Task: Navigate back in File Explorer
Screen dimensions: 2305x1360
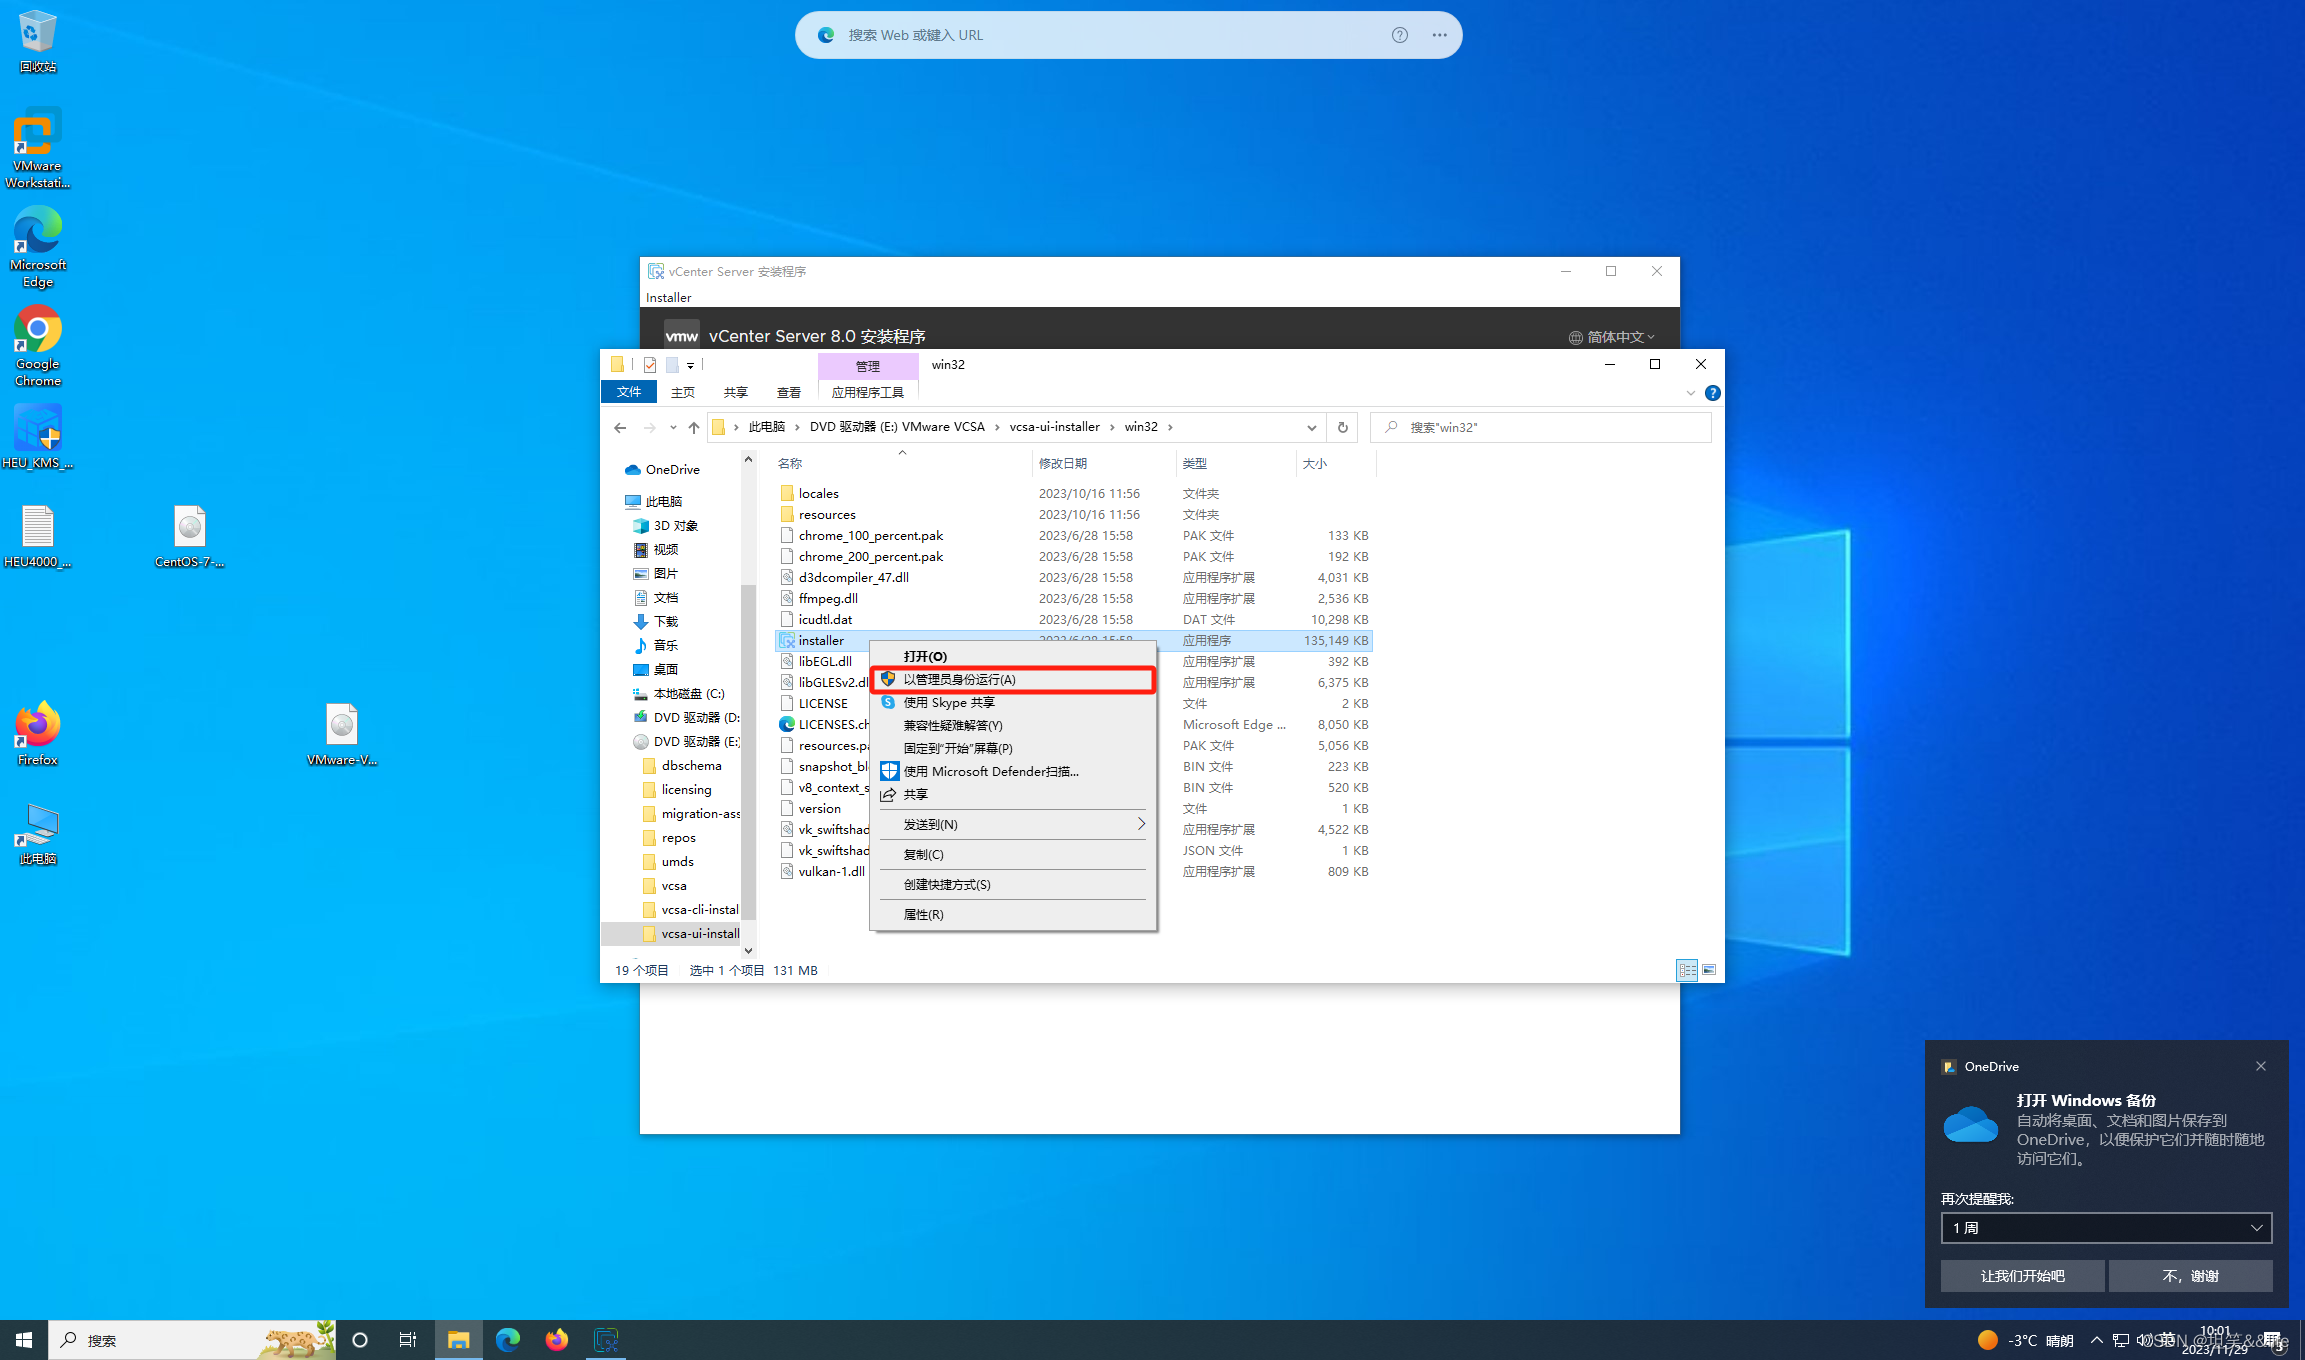Action: coord(620,427)
